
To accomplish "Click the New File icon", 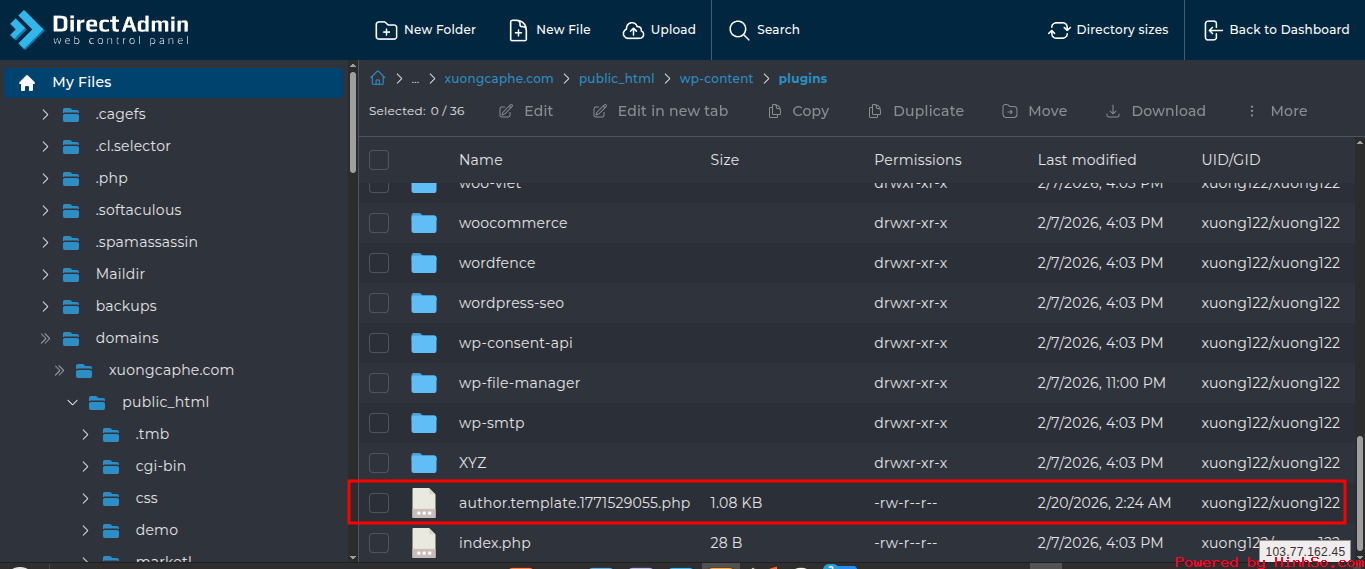I will (x=518, y=30).
